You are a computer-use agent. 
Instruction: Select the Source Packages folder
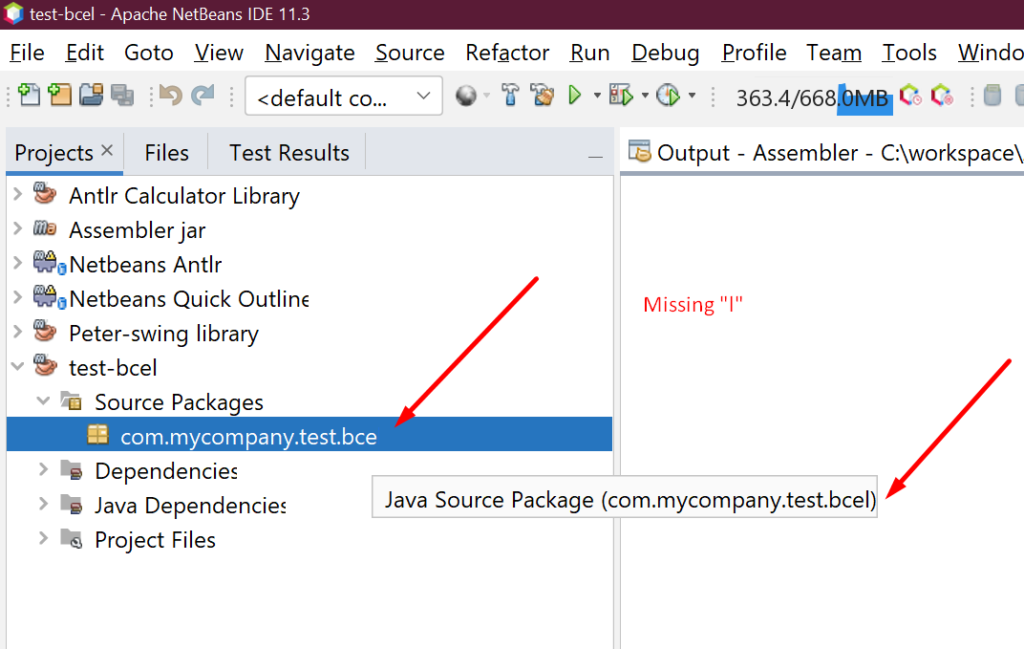click(x=179, y=402)
